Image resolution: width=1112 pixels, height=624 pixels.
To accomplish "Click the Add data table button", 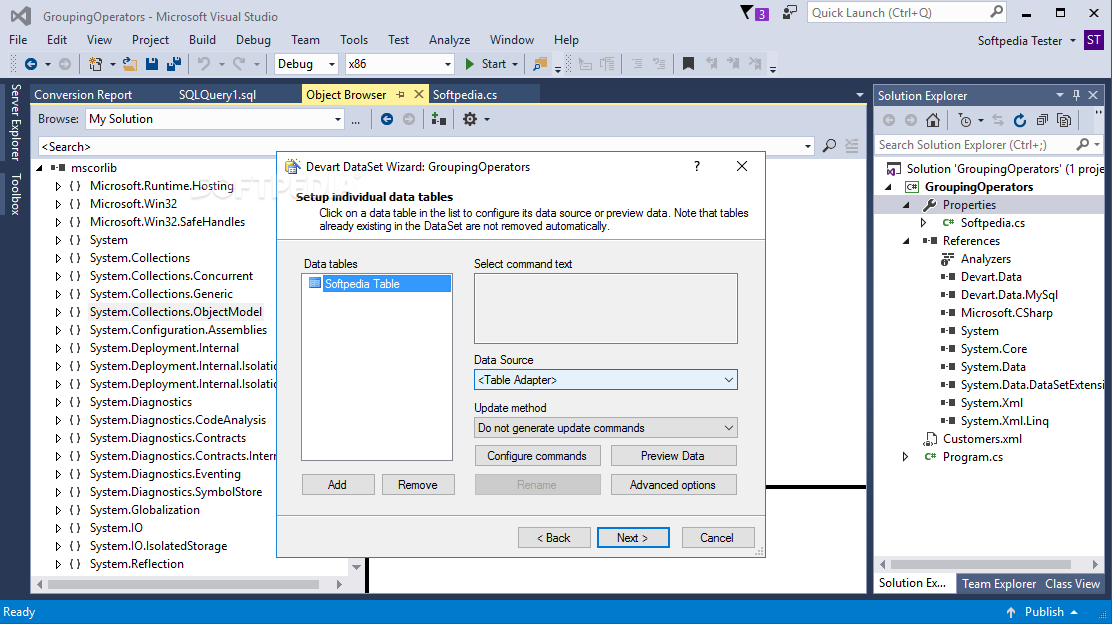I will pos(338,485).
